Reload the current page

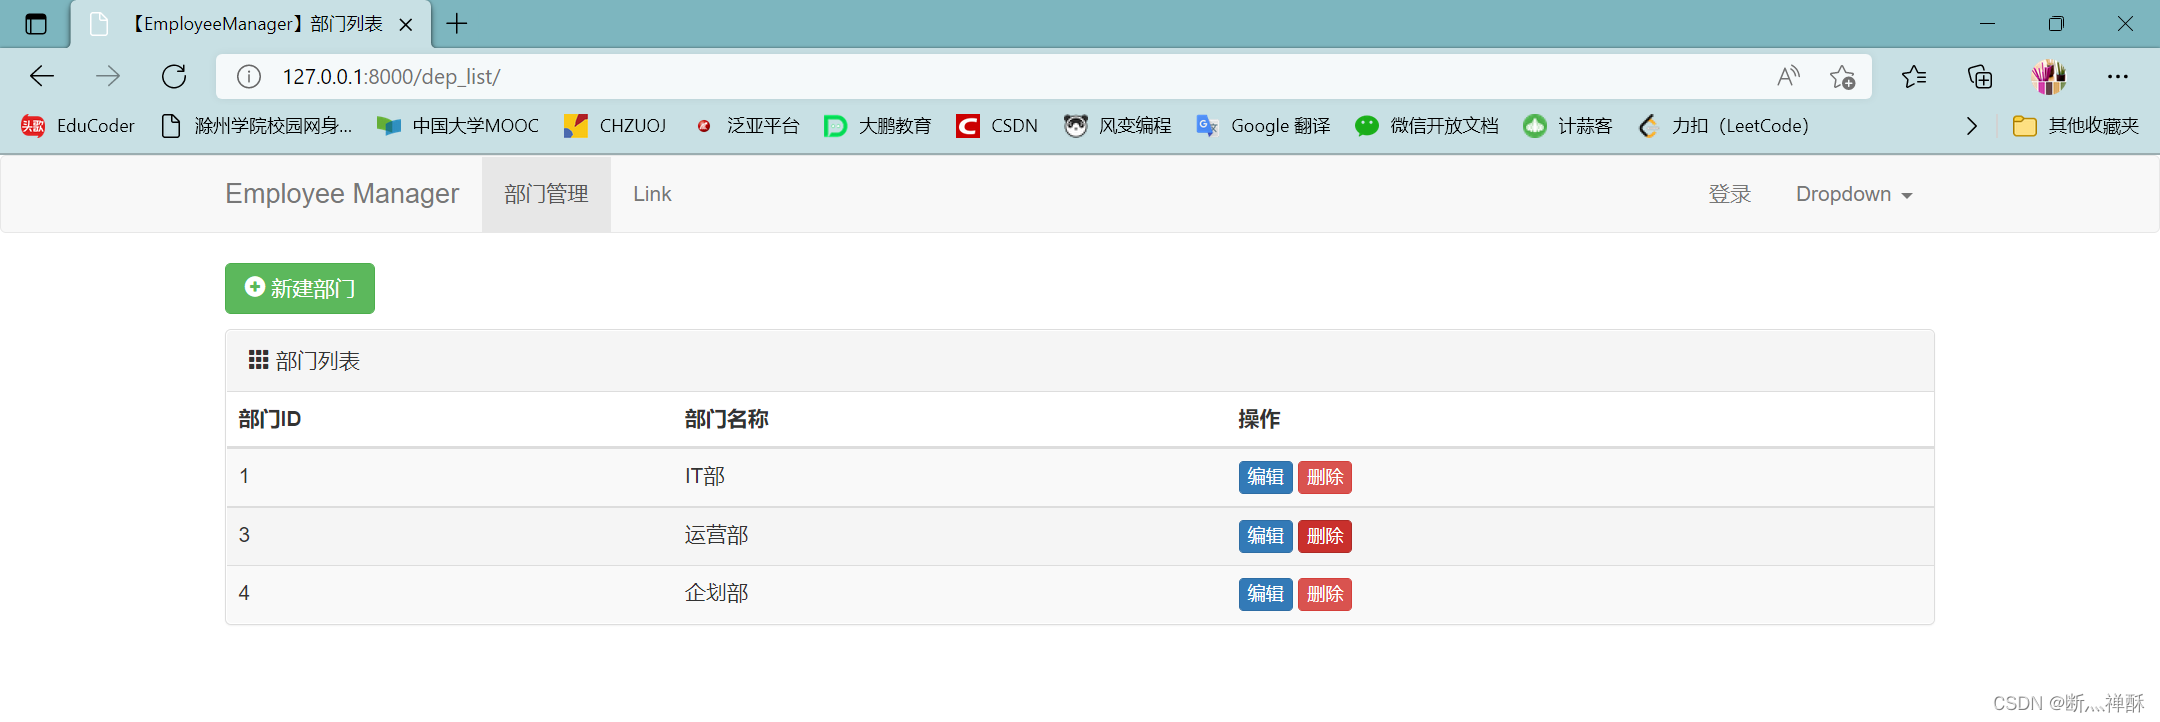click(174, 76)
